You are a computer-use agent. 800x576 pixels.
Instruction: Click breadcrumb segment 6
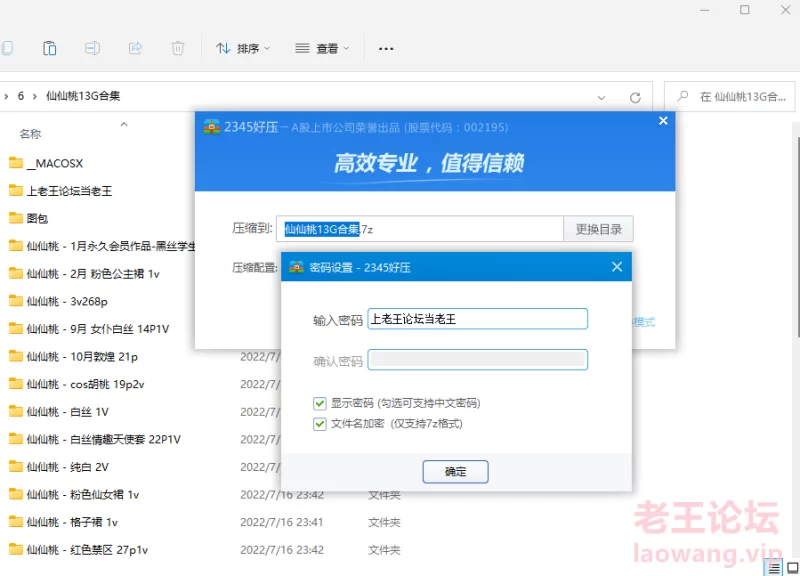pyautogui.click(x=21, y=96)
